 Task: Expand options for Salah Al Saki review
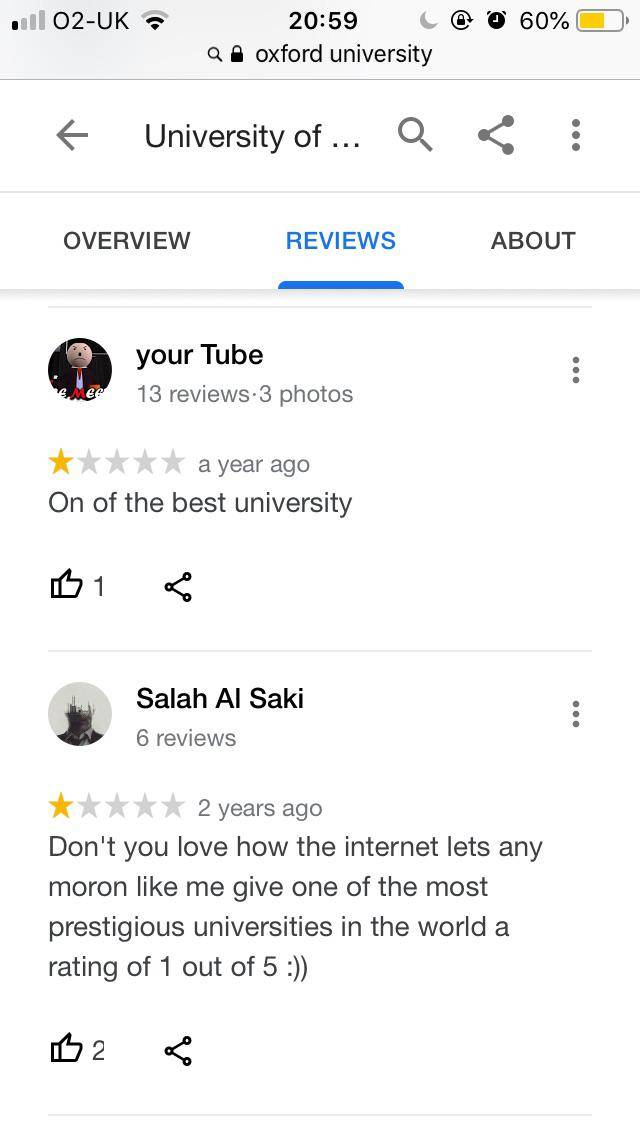[x=575, y=714]
